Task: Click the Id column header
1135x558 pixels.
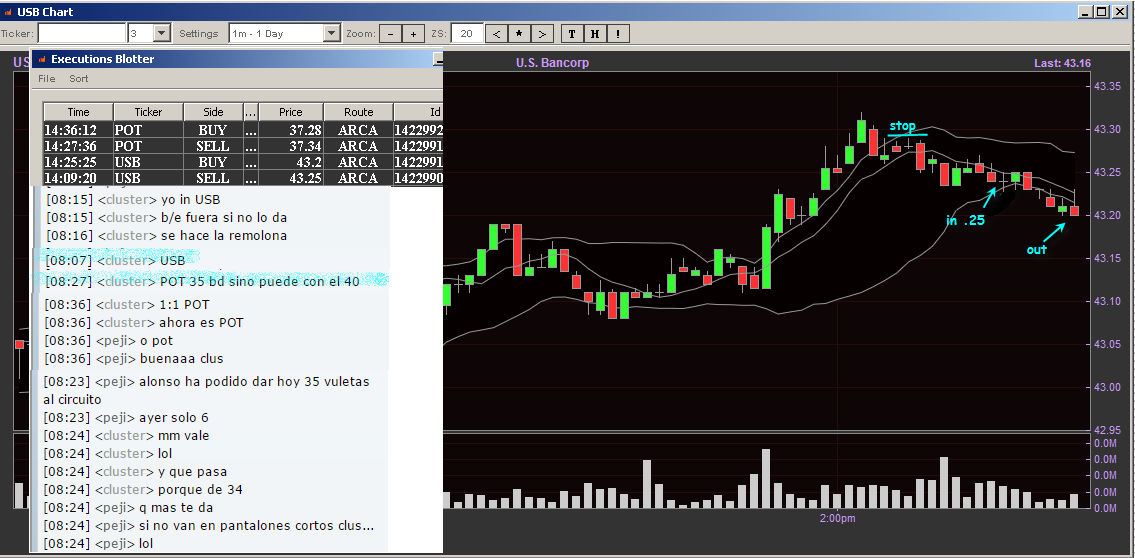Action: click(x=418, y=112)
